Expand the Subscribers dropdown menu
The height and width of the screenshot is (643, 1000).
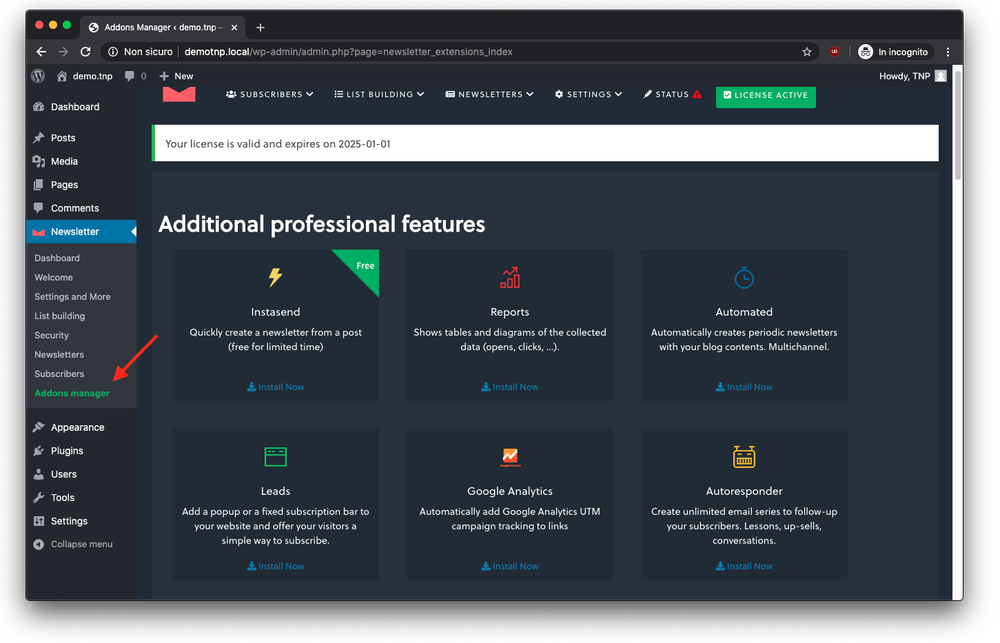coord(269,94)
